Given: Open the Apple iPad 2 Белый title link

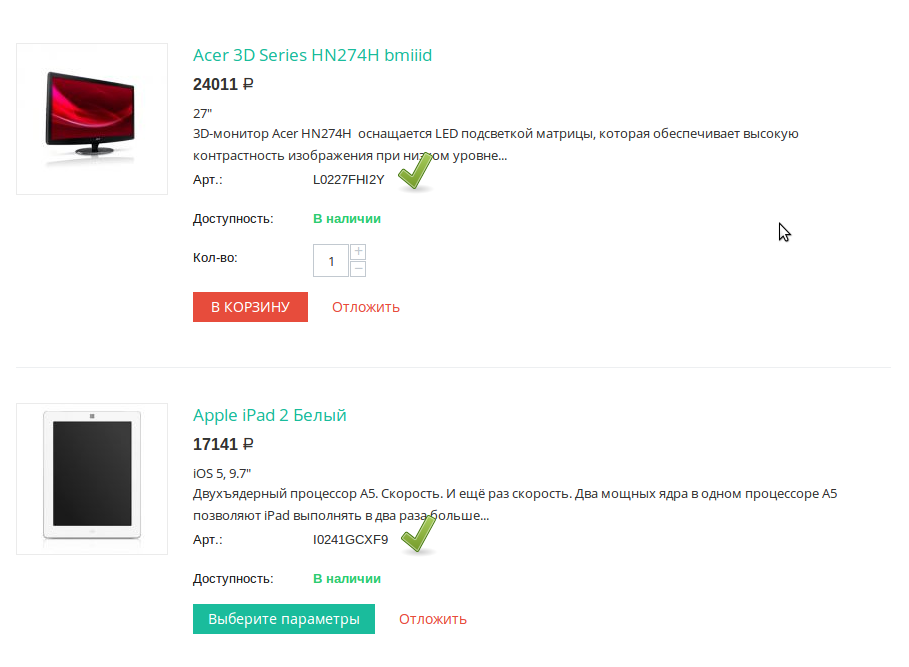Looking at the screenshot, I should pos(270,415).
